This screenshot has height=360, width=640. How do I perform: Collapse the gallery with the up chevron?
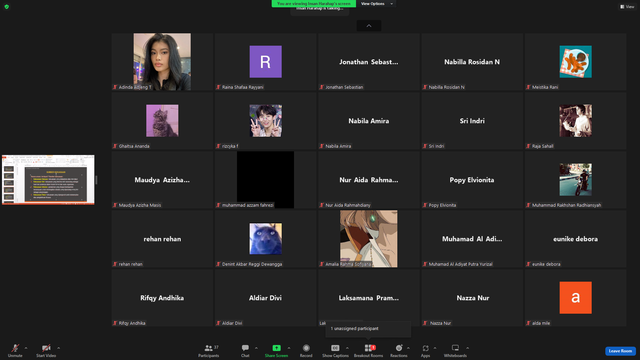pyautogui.click(x=369, y=26)
